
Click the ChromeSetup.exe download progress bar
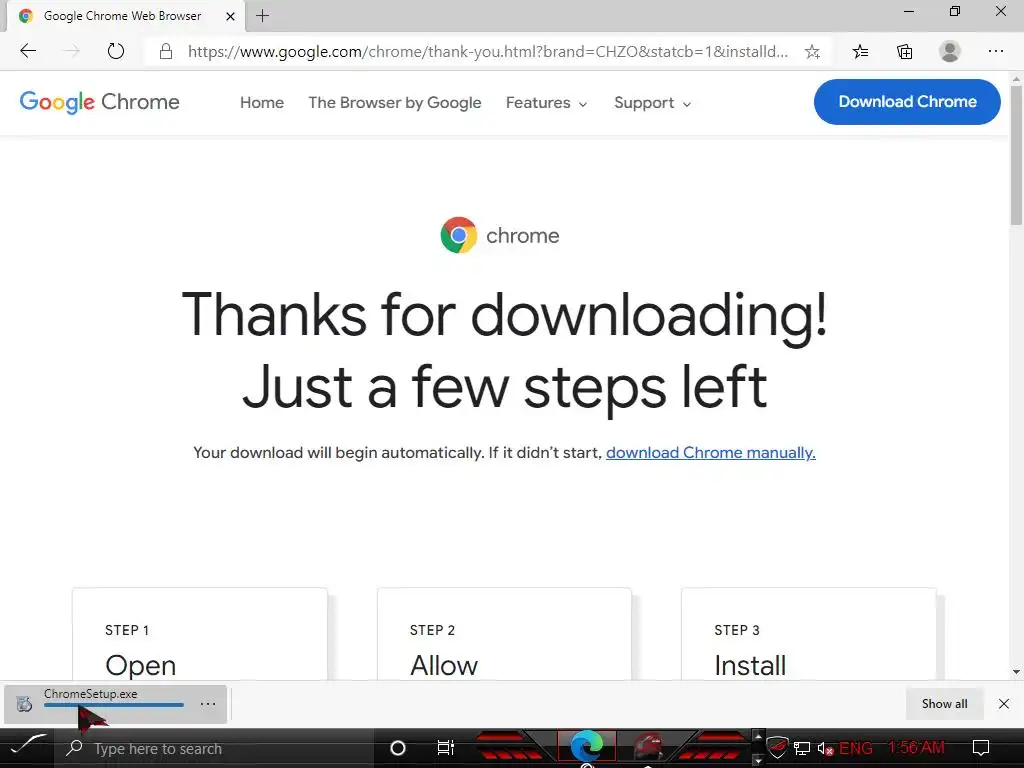tap(114, 705)
